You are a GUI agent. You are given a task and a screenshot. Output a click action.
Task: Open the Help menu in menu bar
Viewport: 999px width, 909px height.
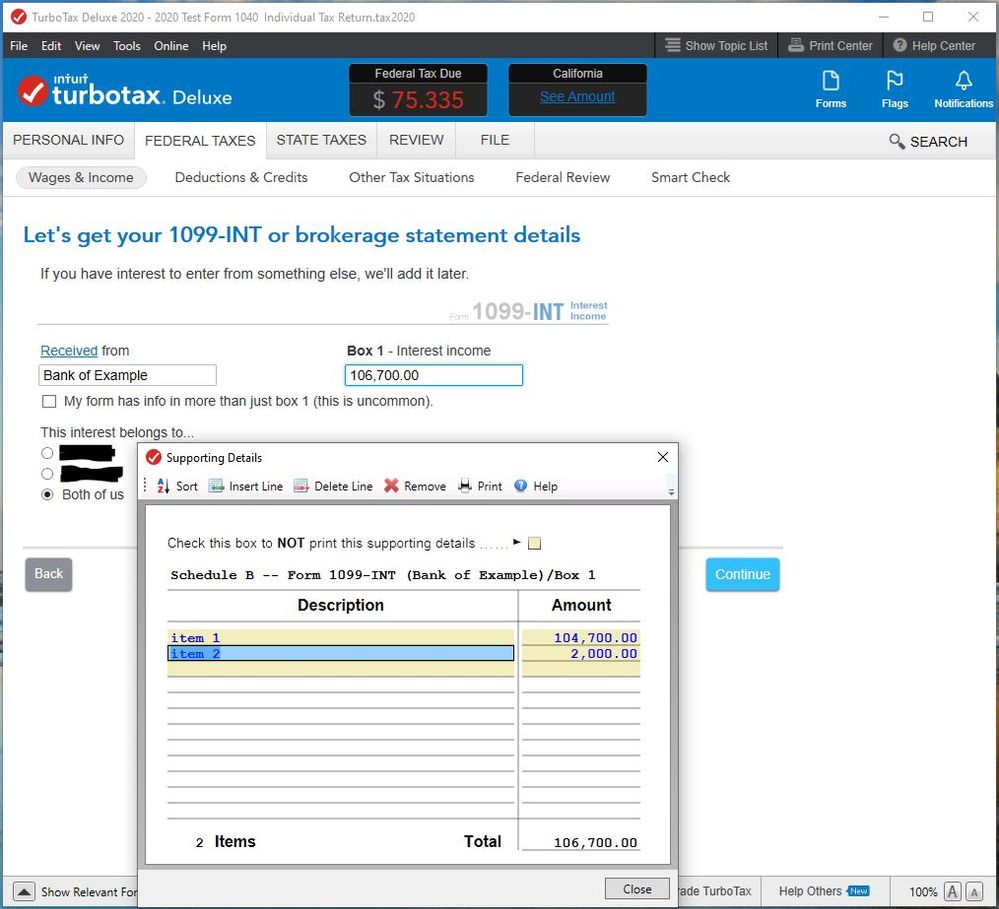click(x=214, y=46)
